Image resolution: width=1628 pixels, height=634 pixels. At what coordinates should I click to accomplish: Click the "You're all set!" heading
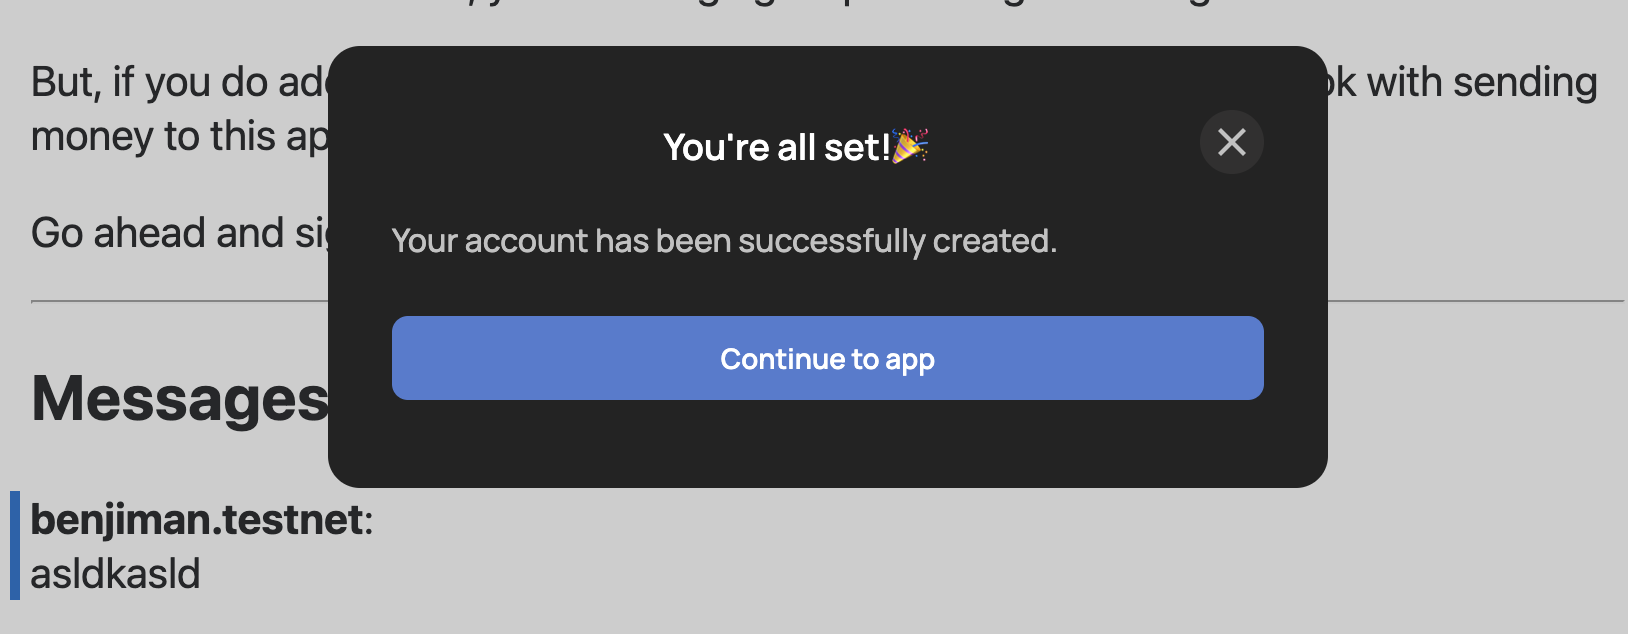[776, 148]
